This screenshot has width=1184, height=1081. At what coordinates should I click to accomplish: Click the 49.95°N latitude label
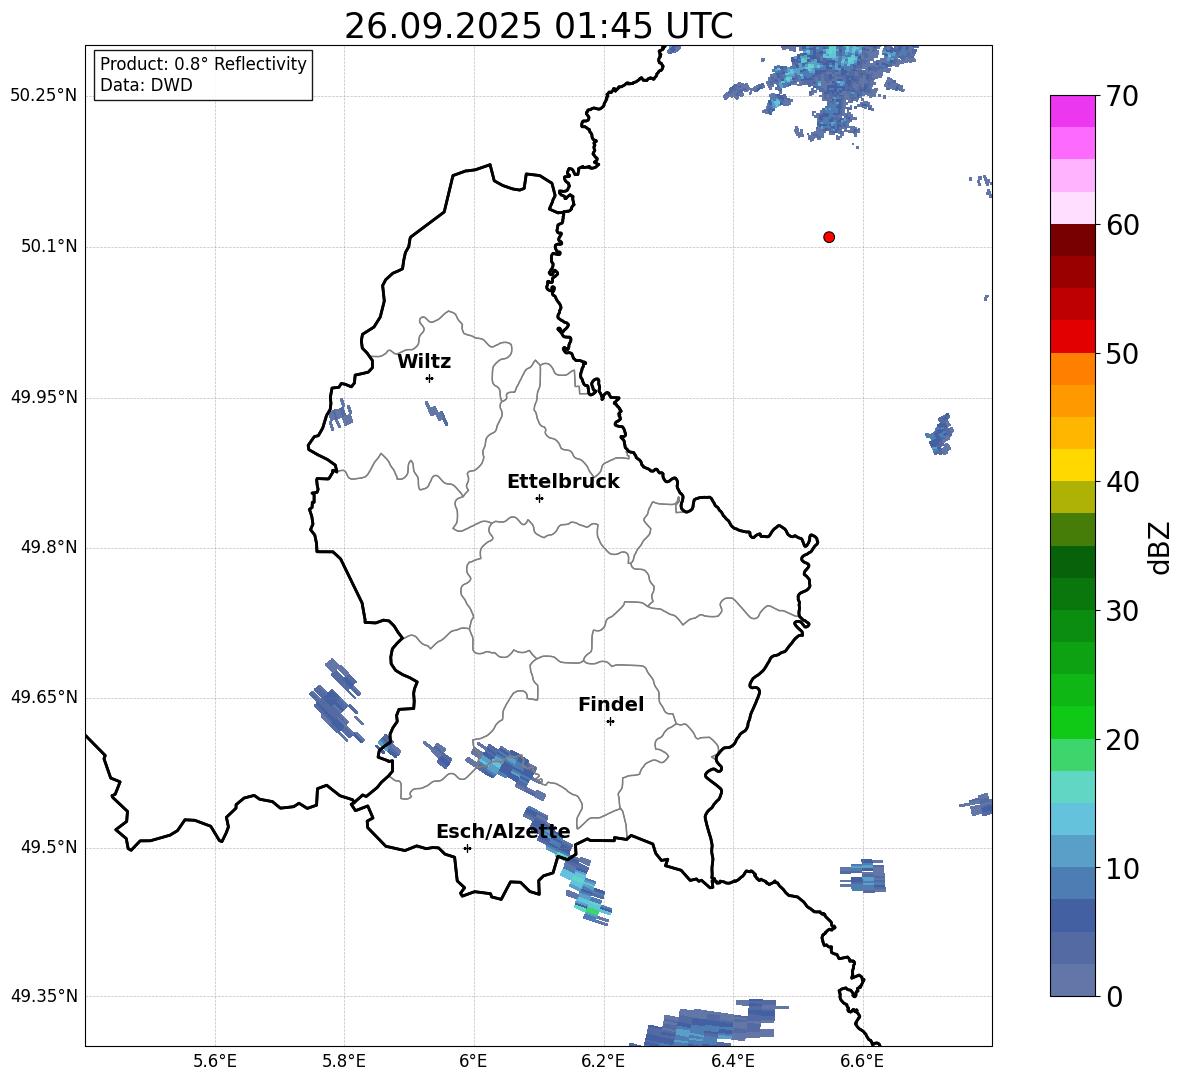[43, 397]
